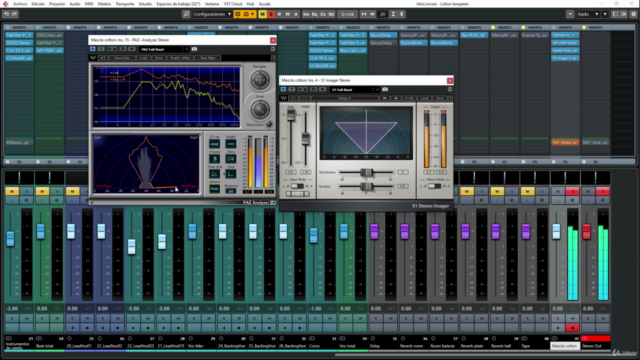Click the undo arrow in MixConsole toolbar
640x360 pixels.
(x=7, y=14)
